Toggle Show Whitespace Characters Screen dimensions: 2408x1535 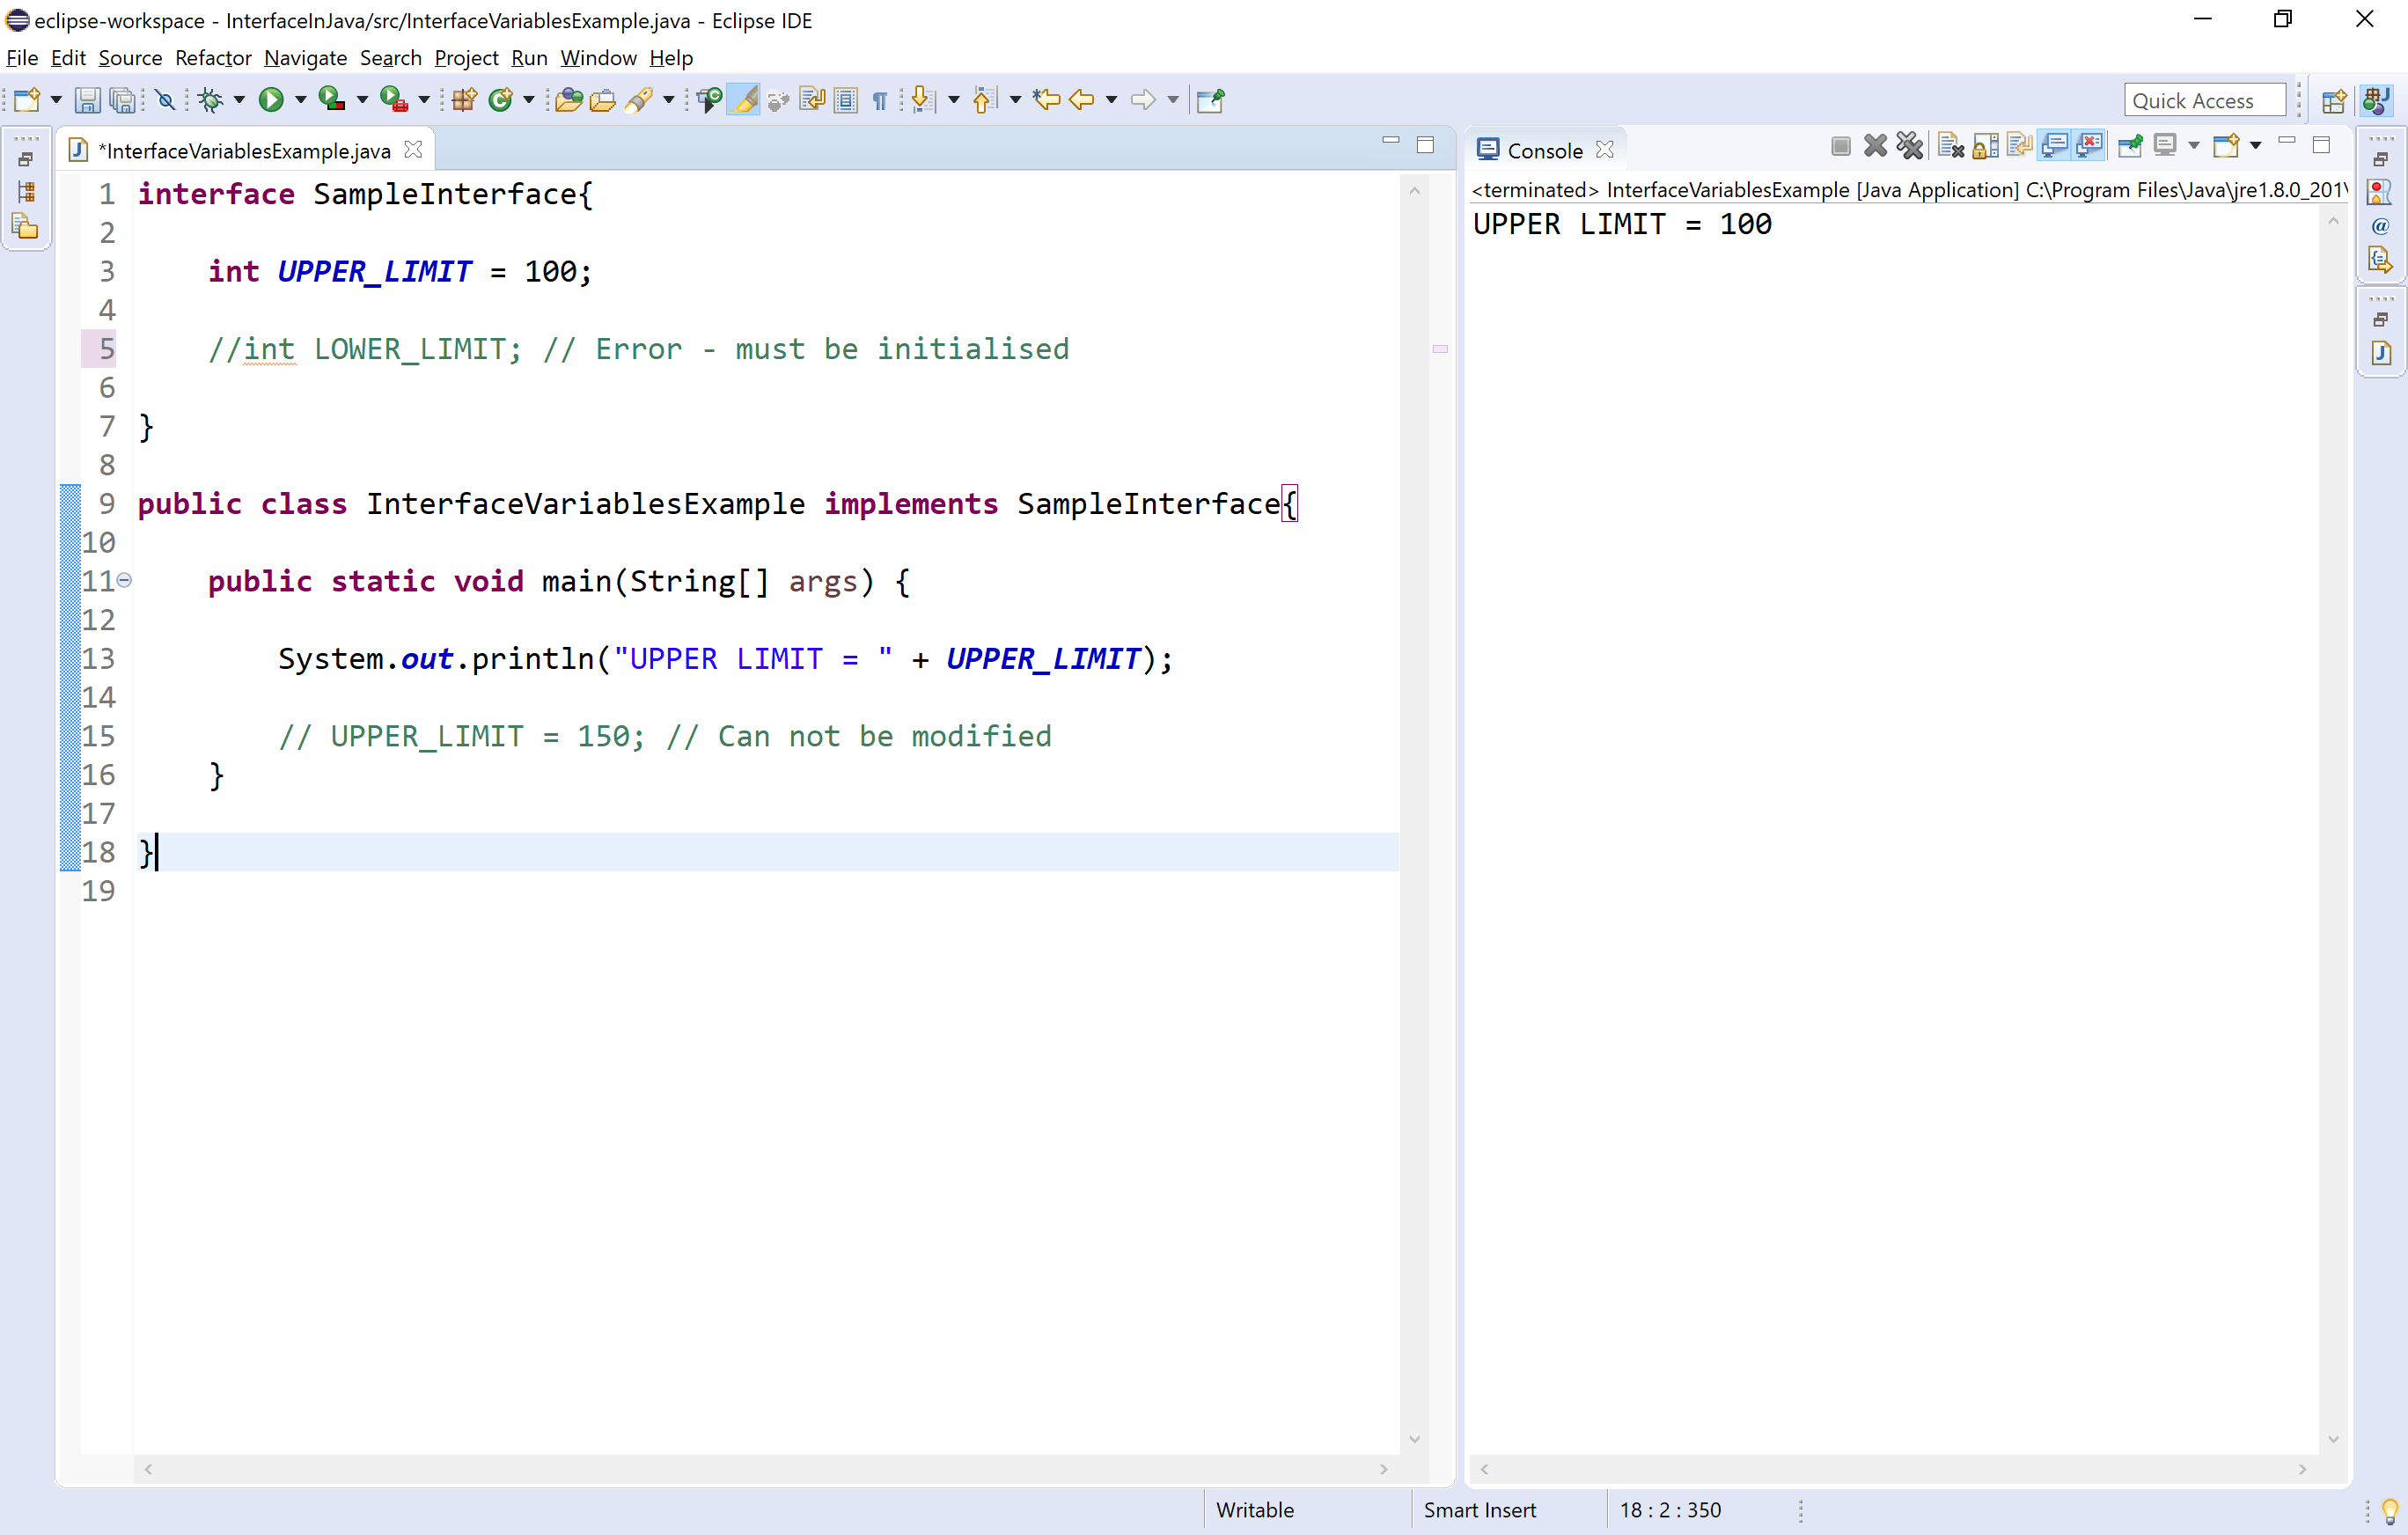point(879,99)
